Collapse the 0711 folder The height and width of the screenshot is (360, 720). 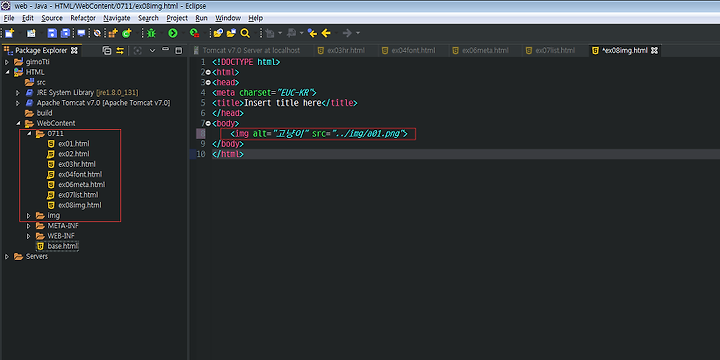[x=28, y=134]
